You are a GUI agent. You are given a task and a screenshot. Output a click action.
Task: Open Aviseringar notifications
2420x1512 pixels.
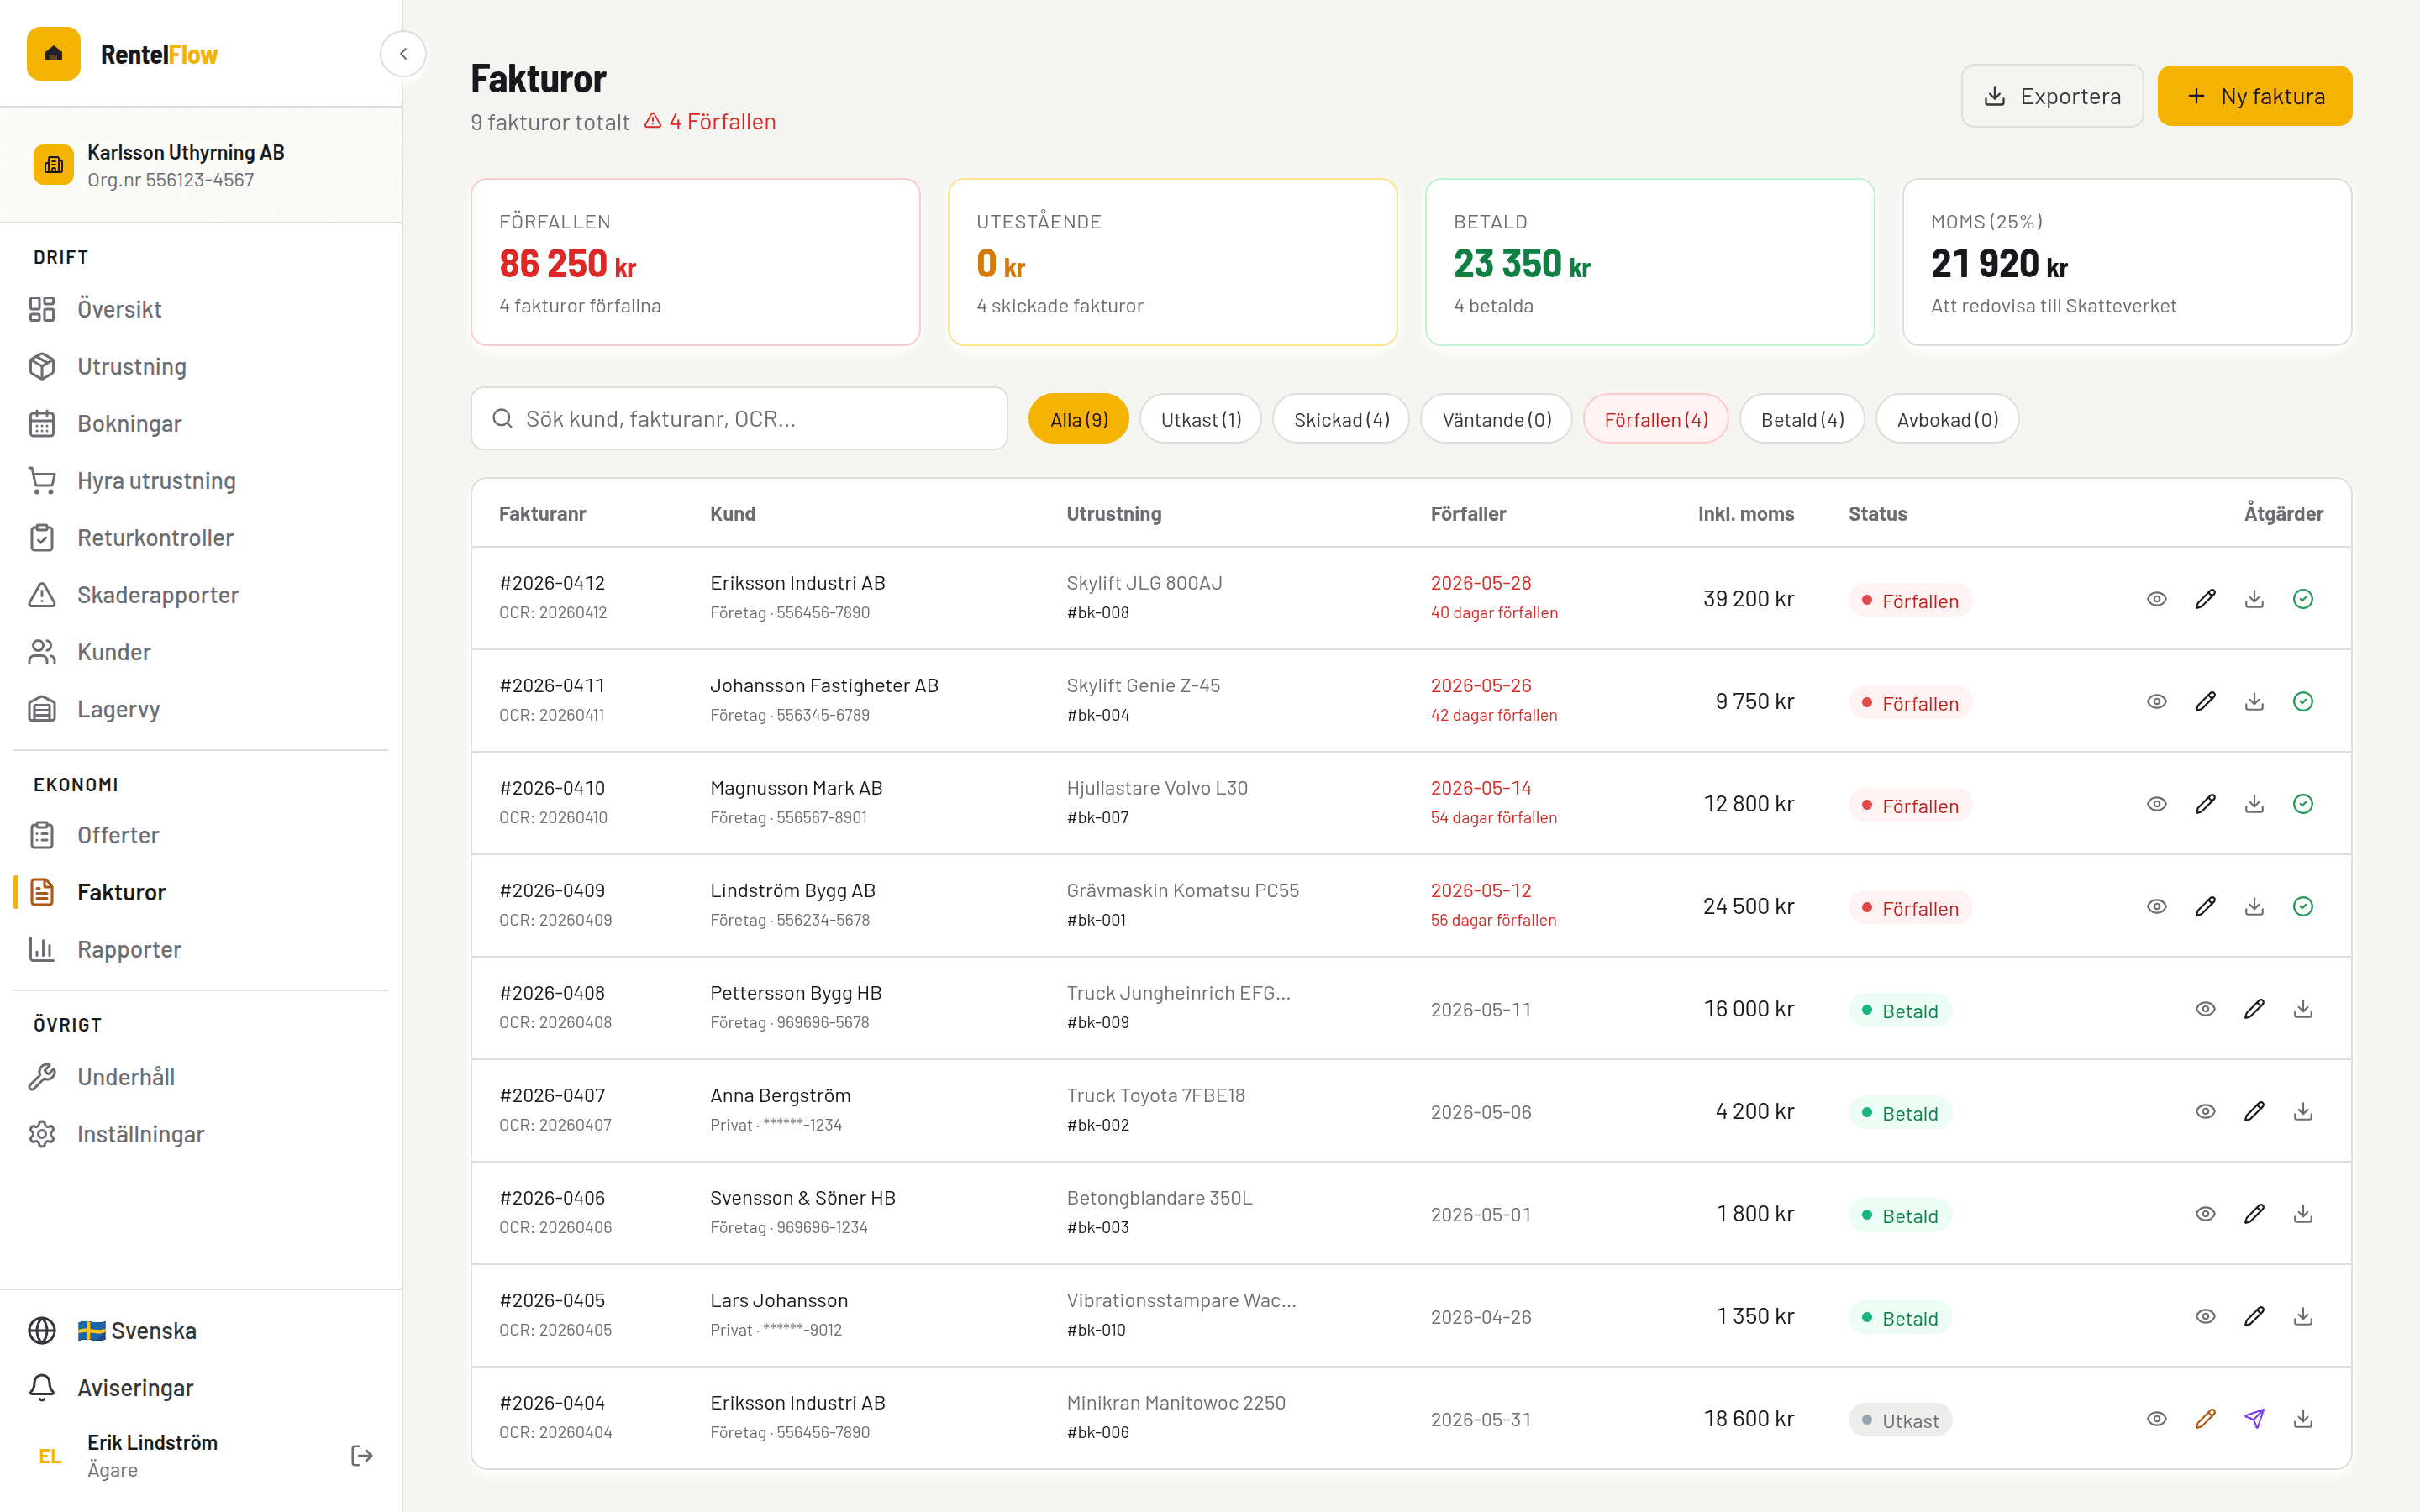coord(200,1388)
